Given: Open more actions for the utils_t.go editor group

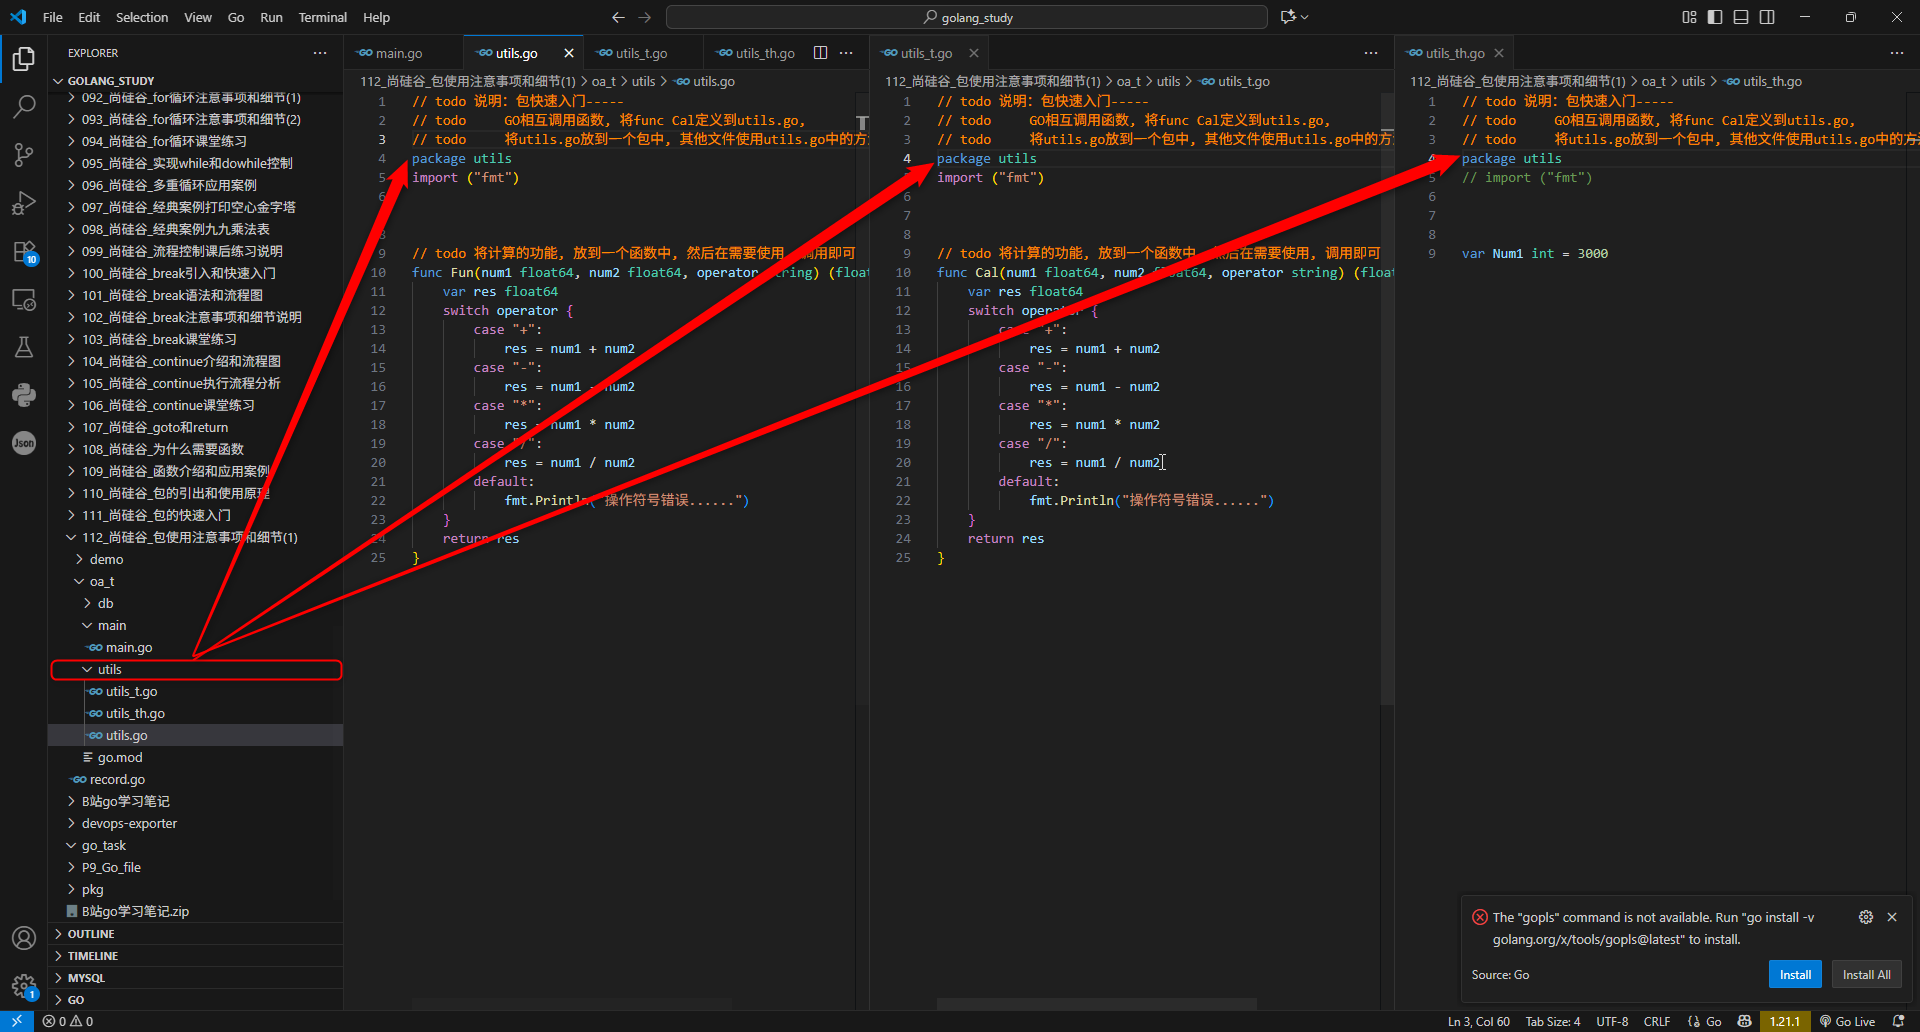Looking at the screenshot, I should point(1371,53).
